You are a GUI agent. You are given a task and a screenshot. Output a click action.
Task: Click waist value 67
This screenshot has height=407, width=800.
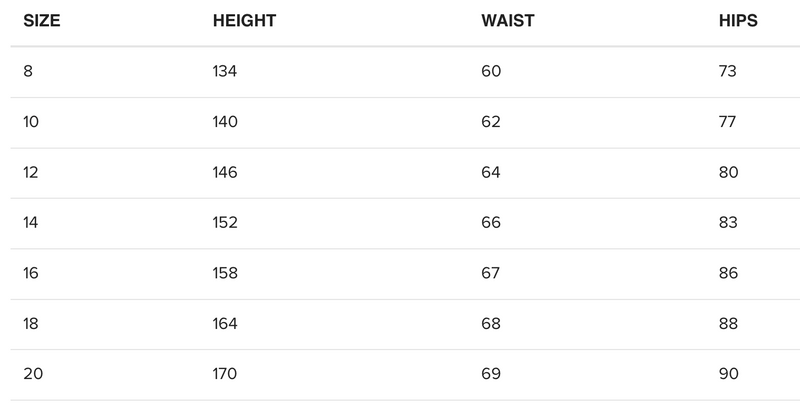coord(491,273)
